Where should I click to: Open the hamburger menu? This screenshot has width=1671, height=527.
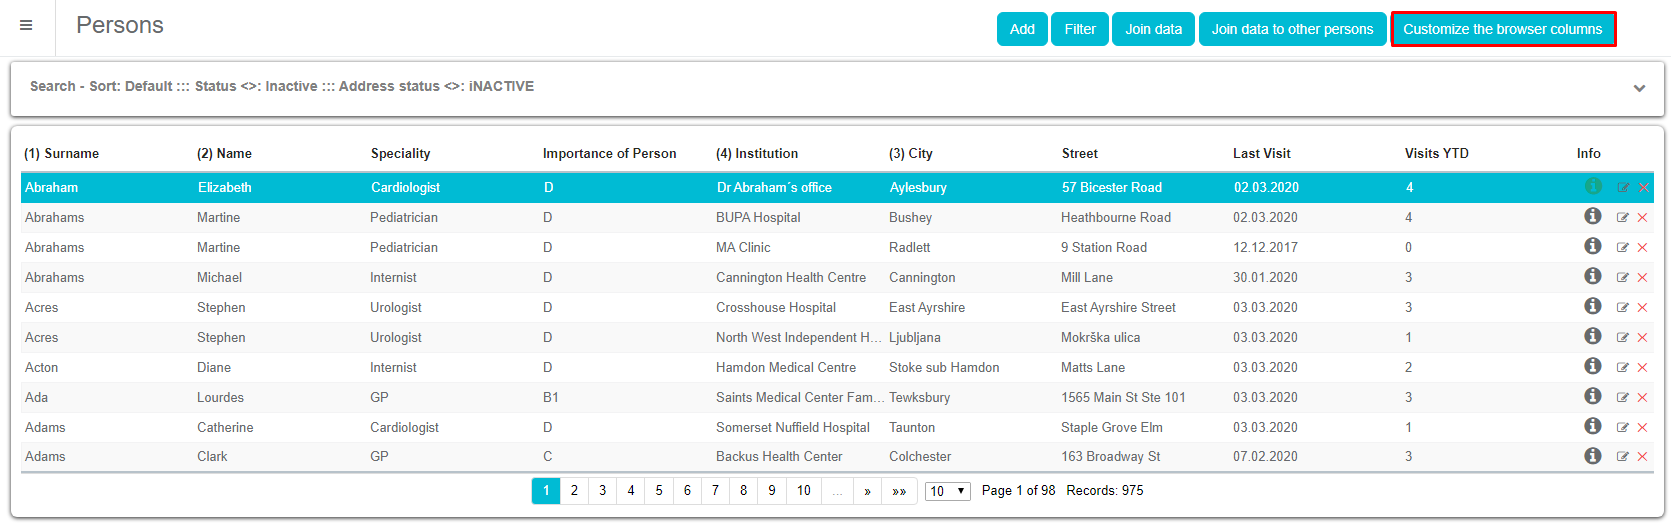click(26, 26)
